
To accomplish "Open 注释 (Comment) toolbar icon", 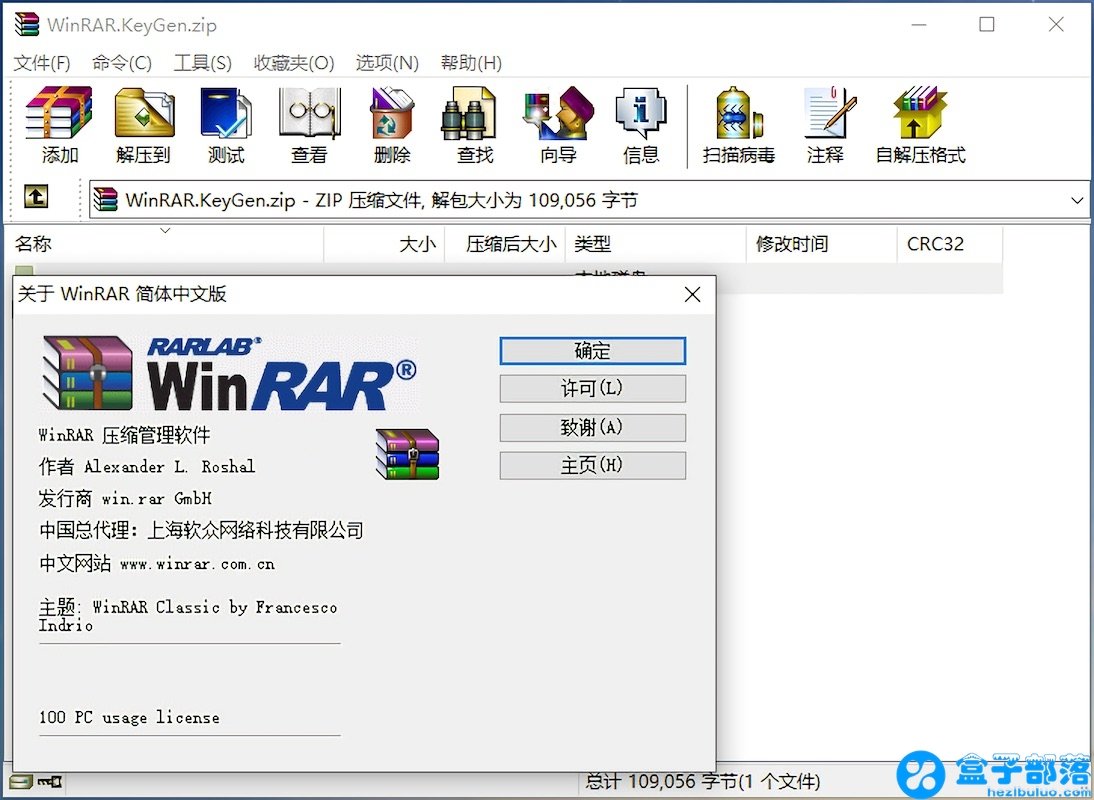I will pyautogui.click(x=826, y=125).
